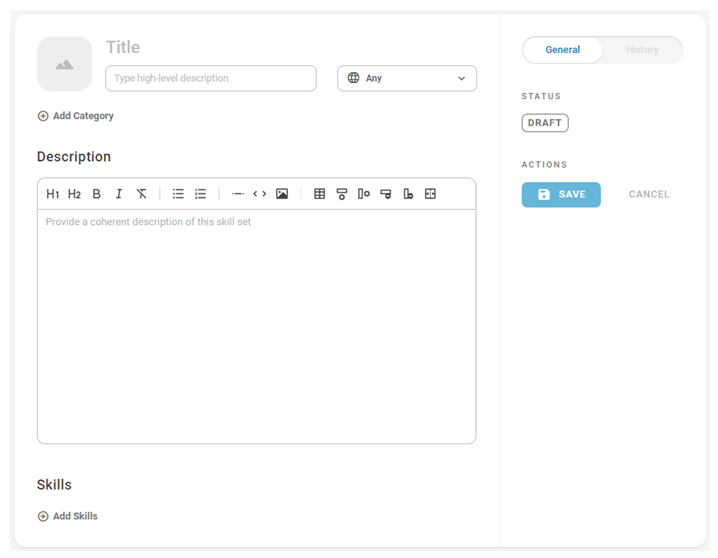Click the DRAFT status badge
The image size is (718, 558).
tap(545, 123)
